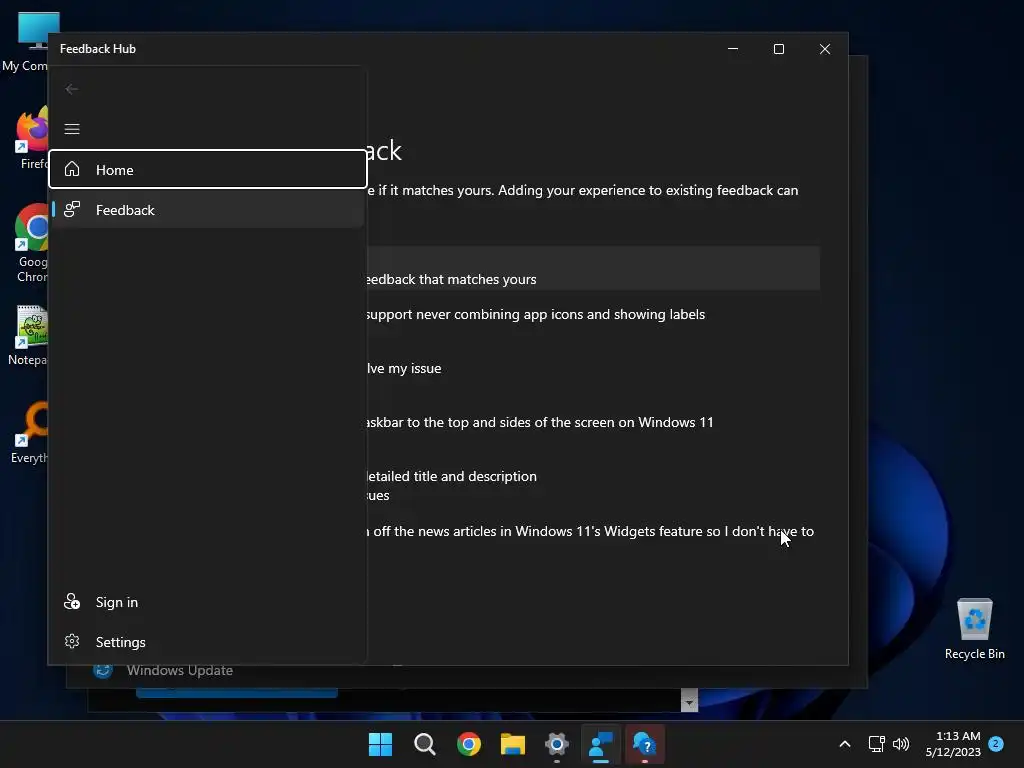
Task: Select the Notepad++ desktop shortcut
Action: point(29,335)
